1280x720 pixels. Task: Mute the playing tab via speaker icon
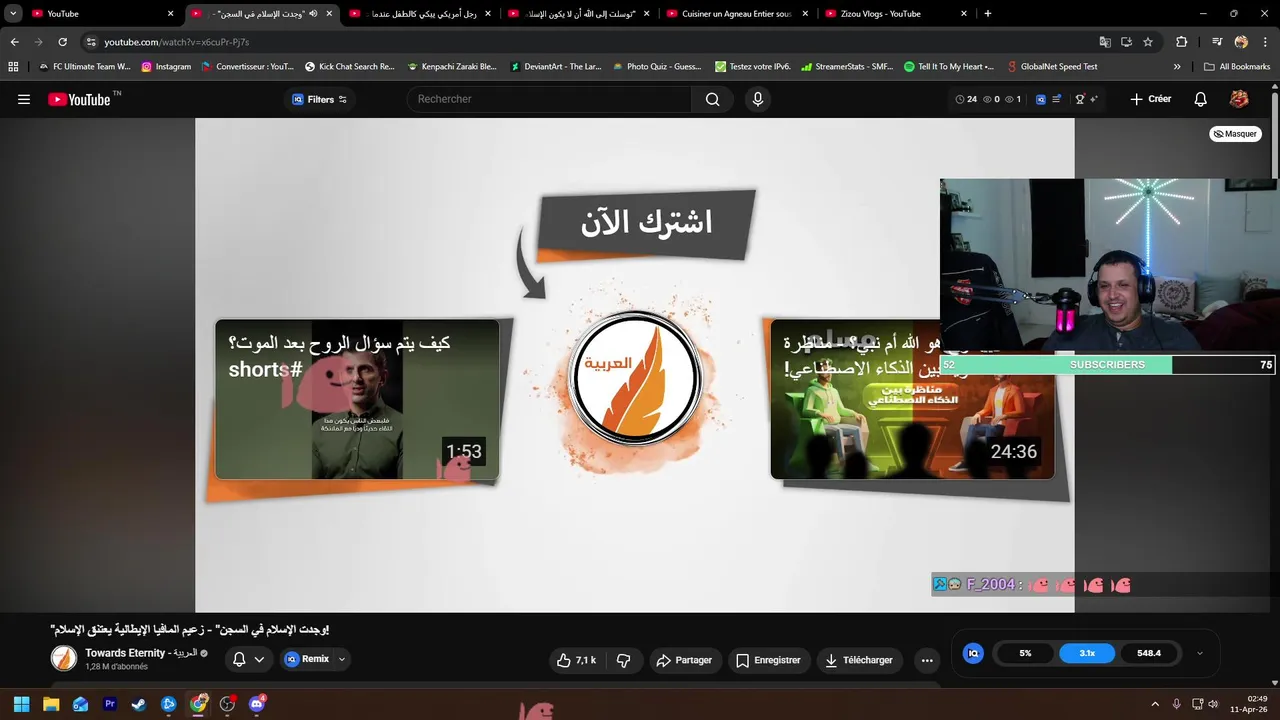pos(313,14)
